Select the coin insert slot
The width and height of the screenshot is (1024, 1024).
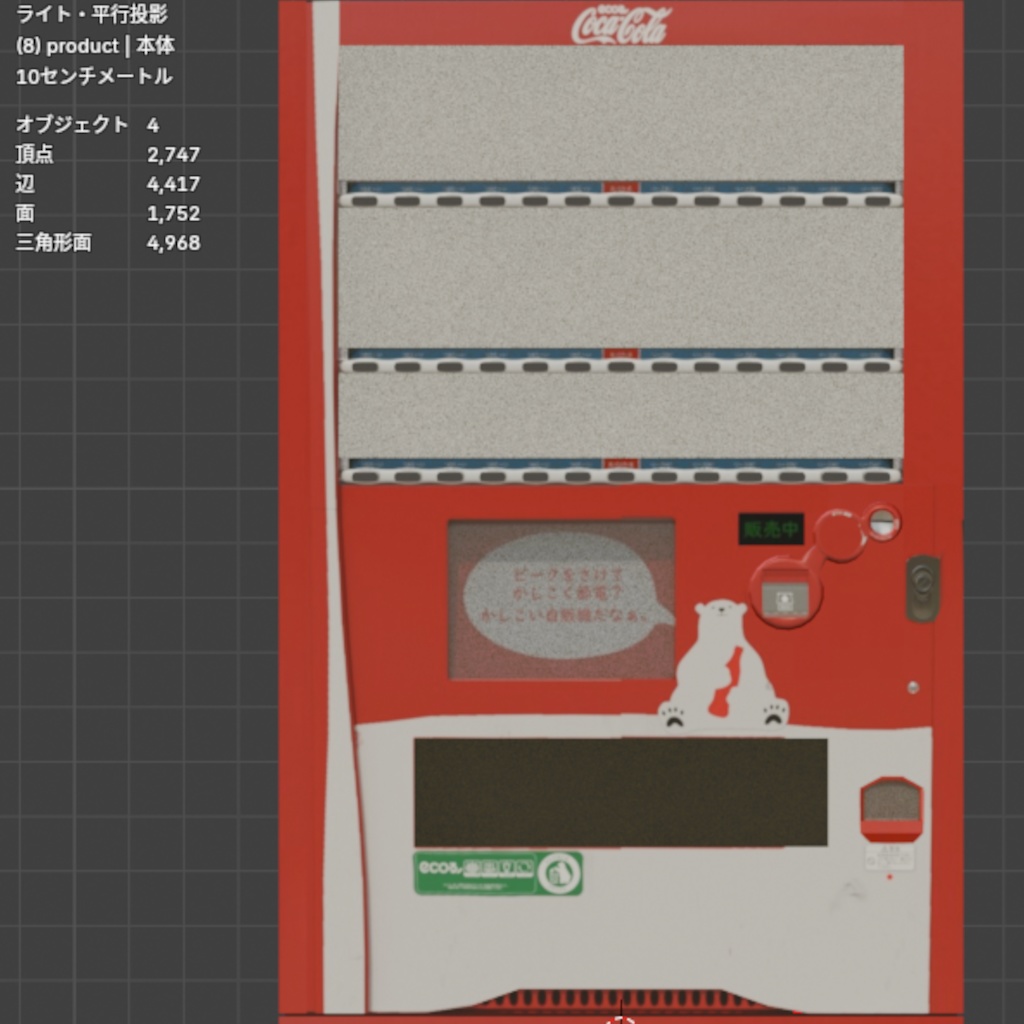coord(883,521)
